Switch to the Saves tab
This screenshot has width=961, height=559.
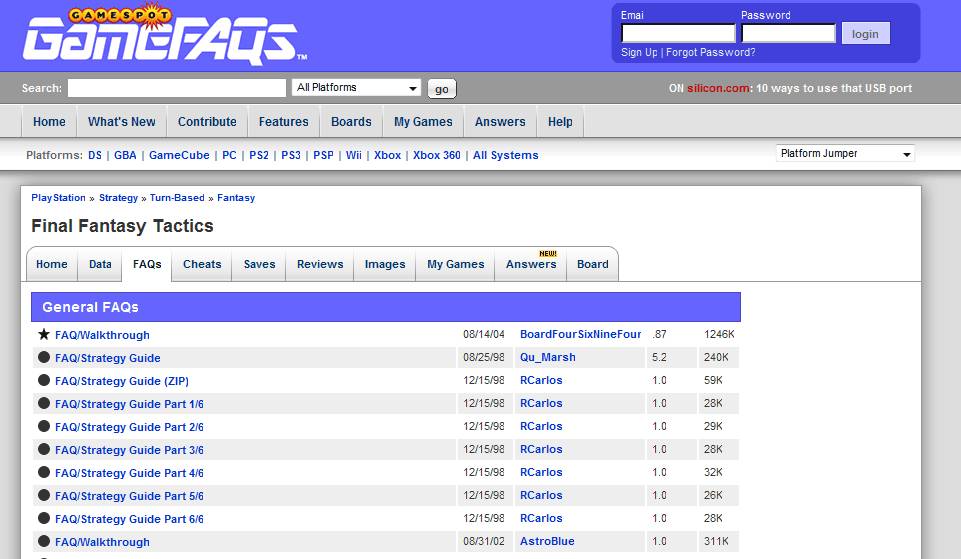tap(259, 264)
